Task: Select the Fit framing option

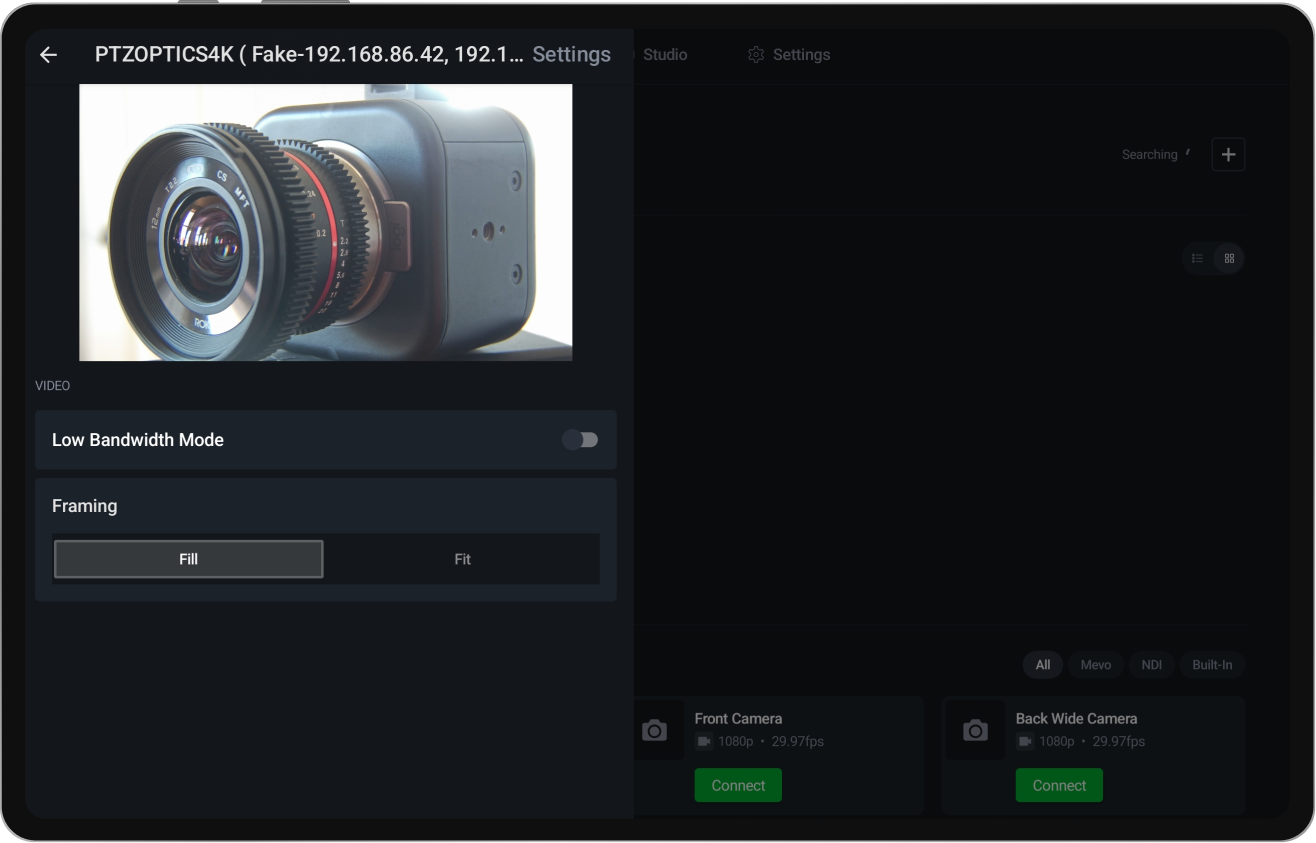Action: (x=462, y=559)
